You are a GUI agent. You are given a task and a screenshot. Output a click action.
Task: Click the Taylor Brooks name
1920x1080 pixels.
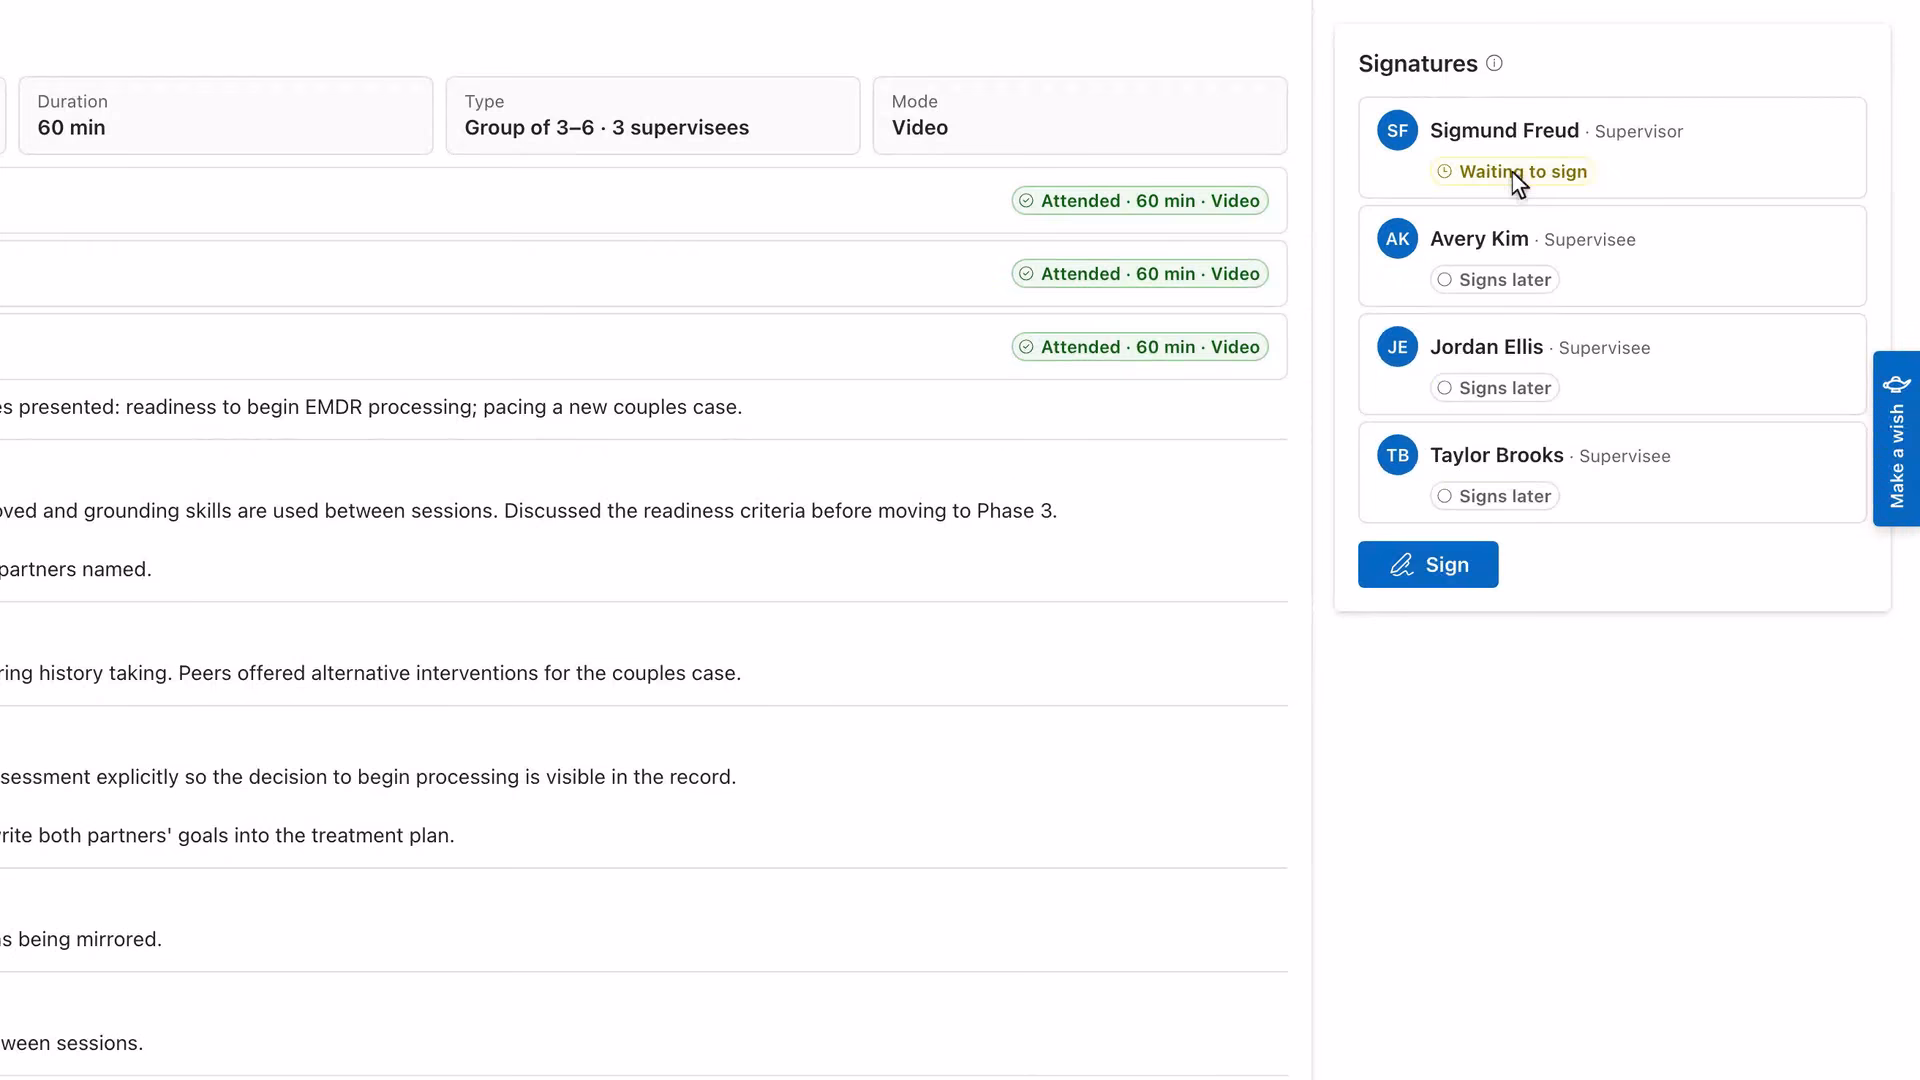coord(1496,455)
